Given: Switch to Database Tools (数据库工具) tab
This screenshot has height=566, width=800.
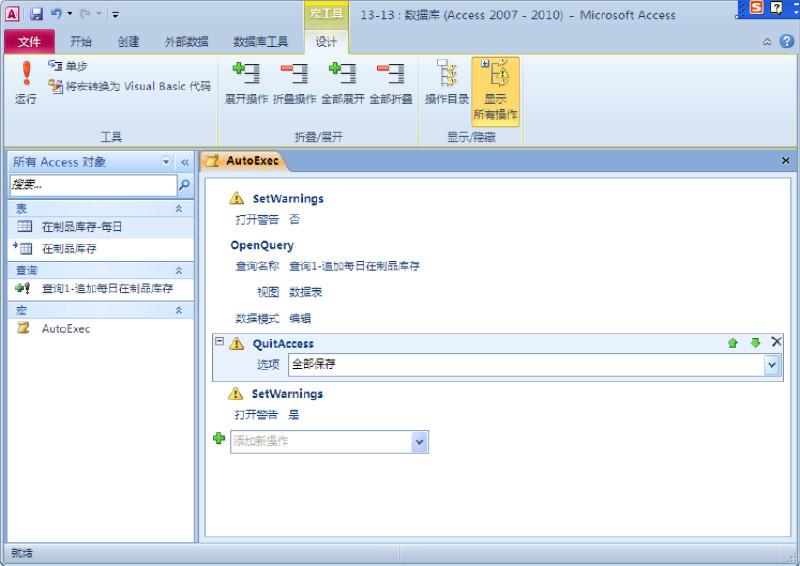Looking at the screenshot, I should point(260,41).
